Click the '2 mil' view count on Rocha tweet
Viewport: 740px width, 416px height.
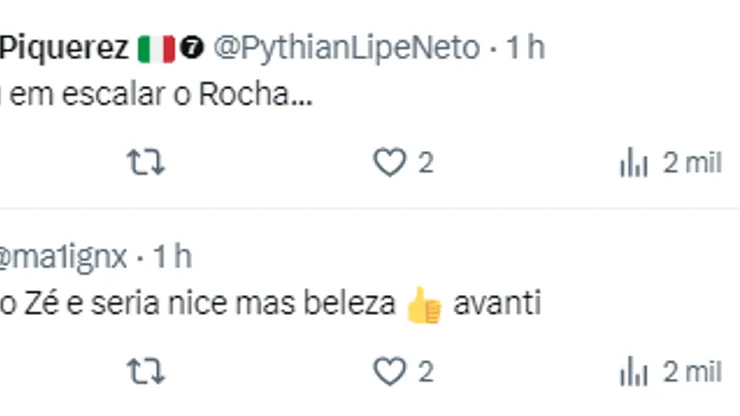(692, 164)
